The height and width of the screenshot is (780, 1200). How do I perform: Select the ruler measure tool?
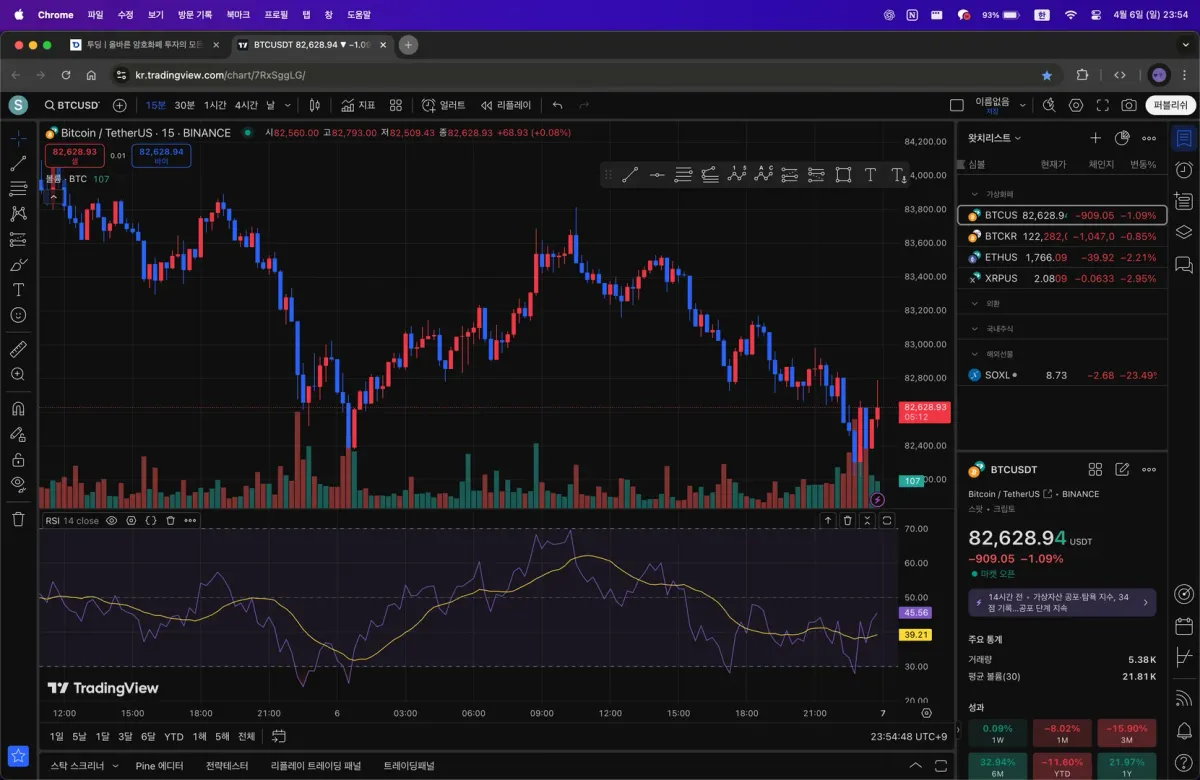(x=18, y=349)
